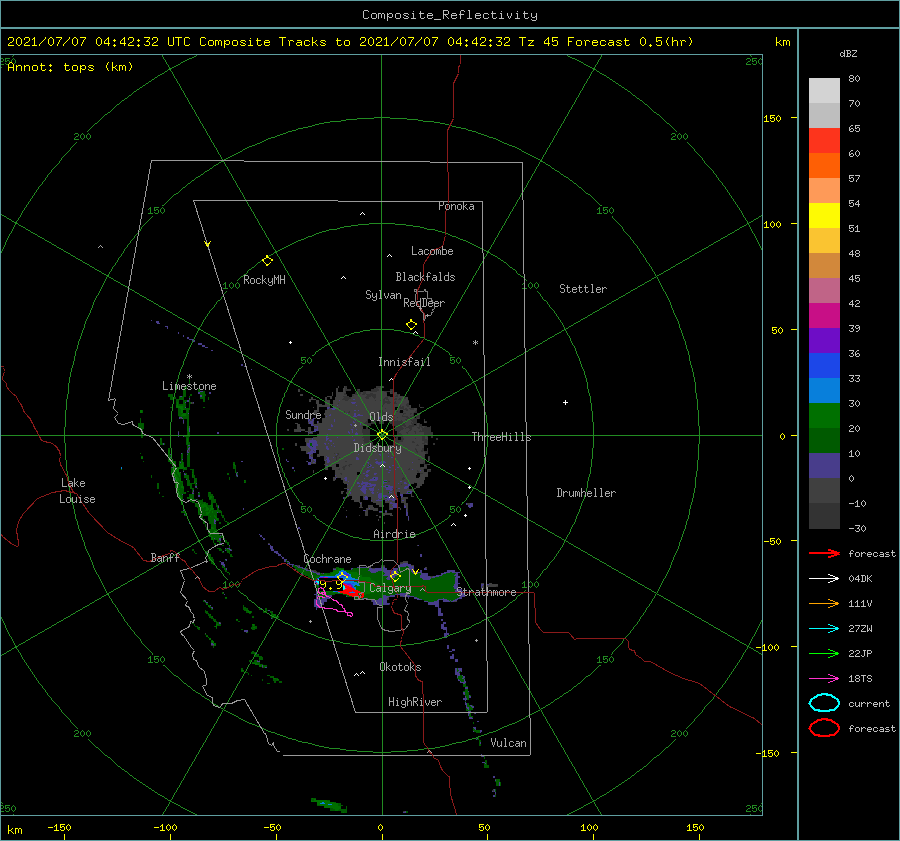
Task: Click the RockyMH label
Action: 264,280
